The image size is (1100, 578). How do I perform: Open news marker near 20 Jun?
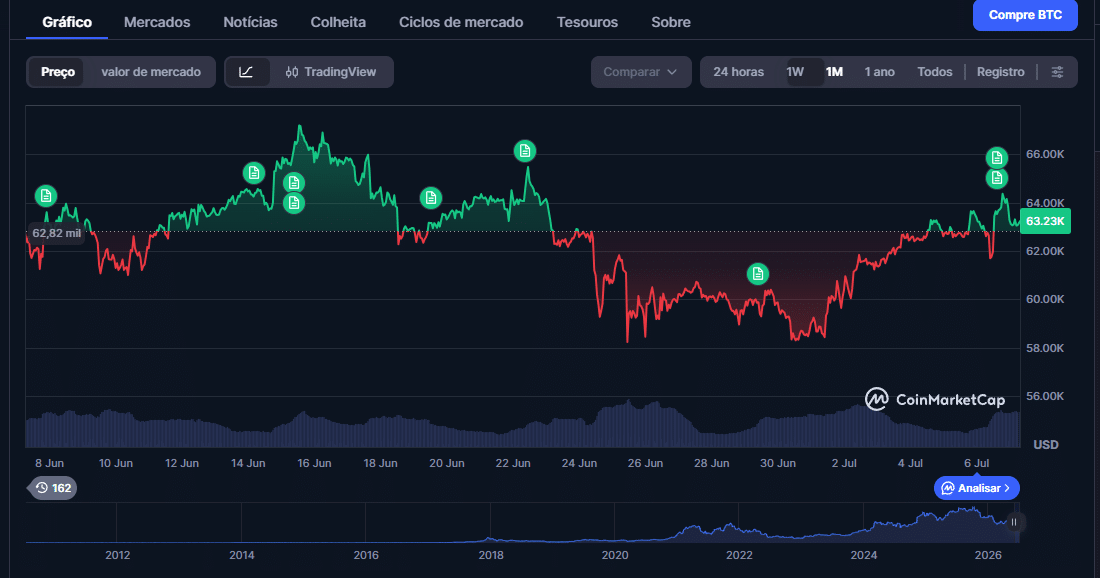coord(431,199)
